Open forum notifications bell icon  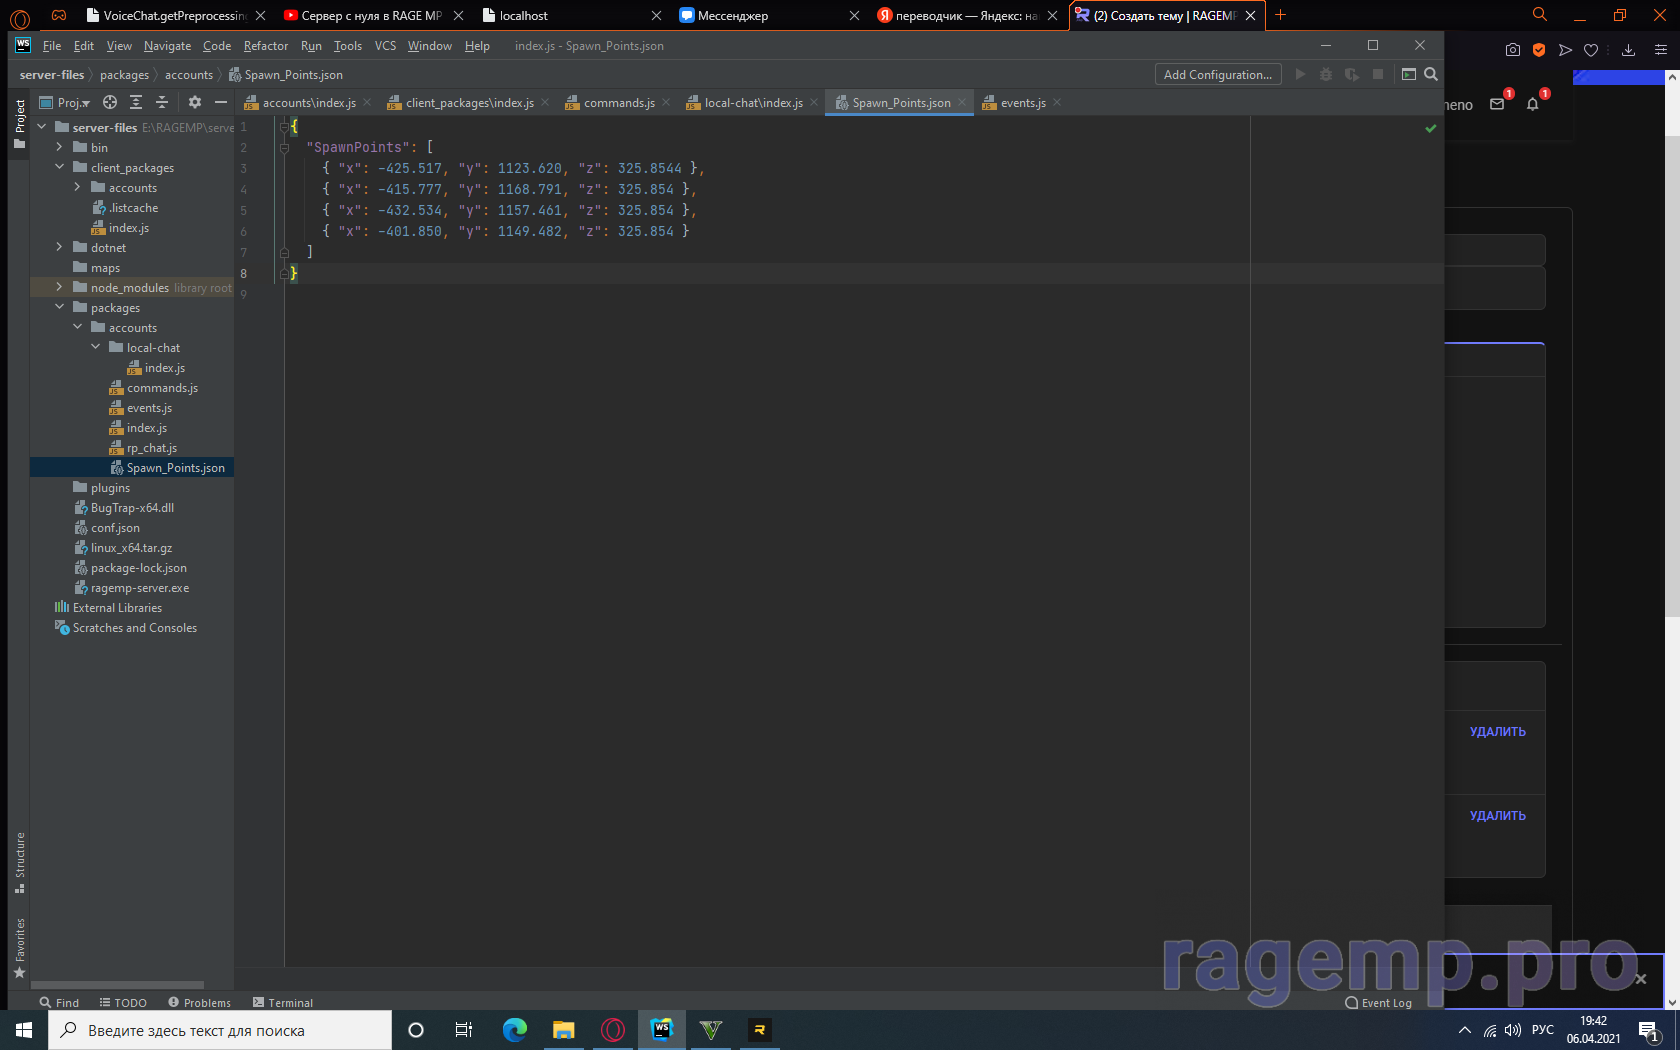[1532, 104]
